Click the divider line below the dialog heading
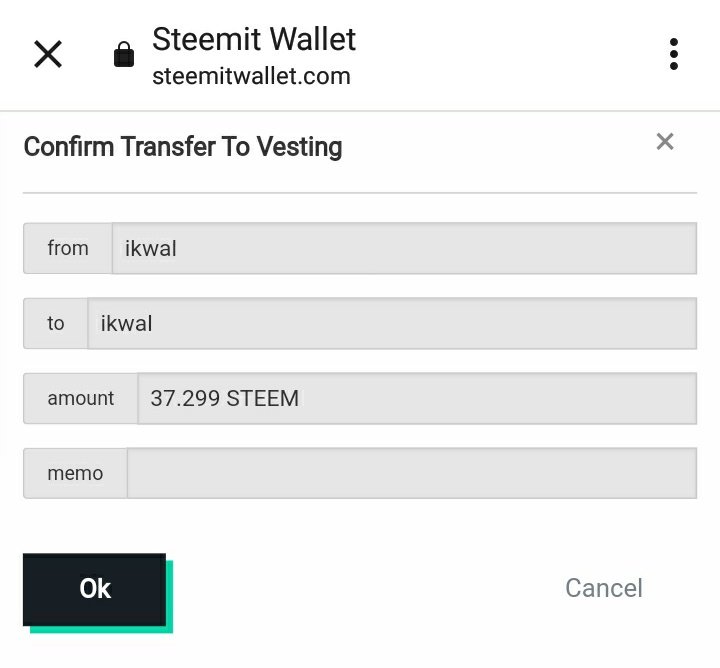The image size is (720, 668). 360,192
